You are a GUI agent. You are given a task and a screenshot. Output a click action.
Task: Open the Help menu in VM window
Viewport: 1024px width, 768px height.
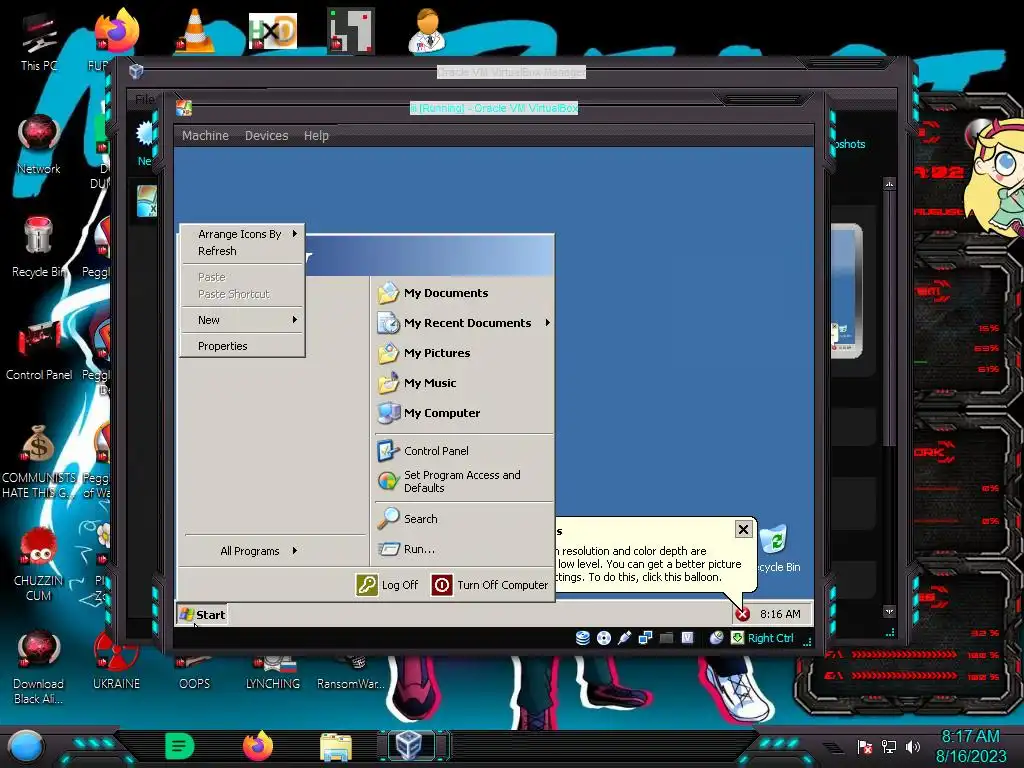point(316,136)
